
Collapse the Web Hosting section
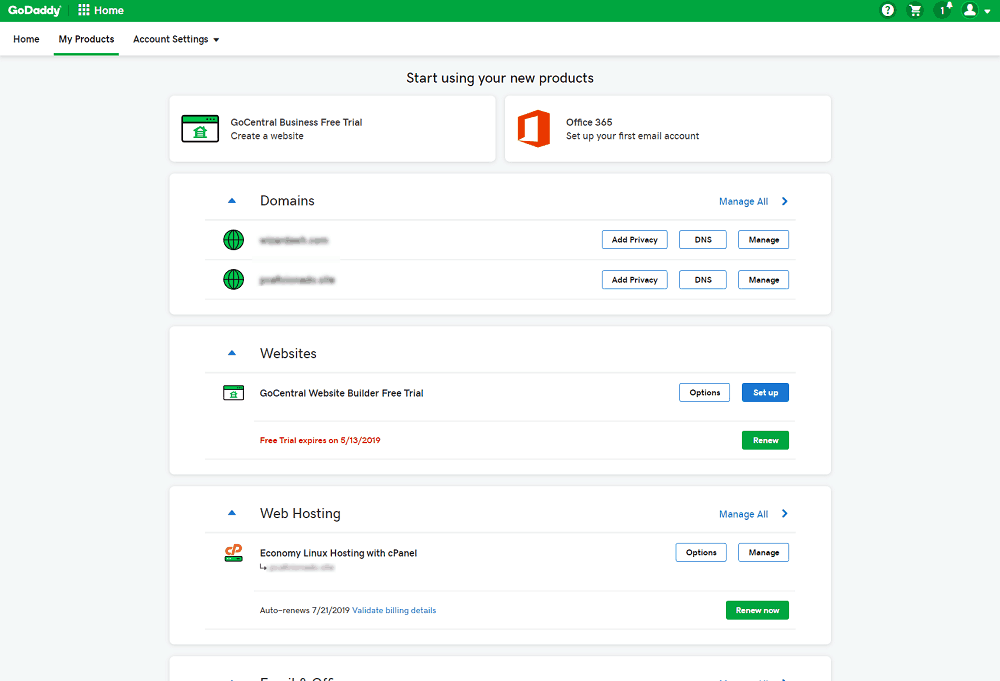(x=232, y=513)
